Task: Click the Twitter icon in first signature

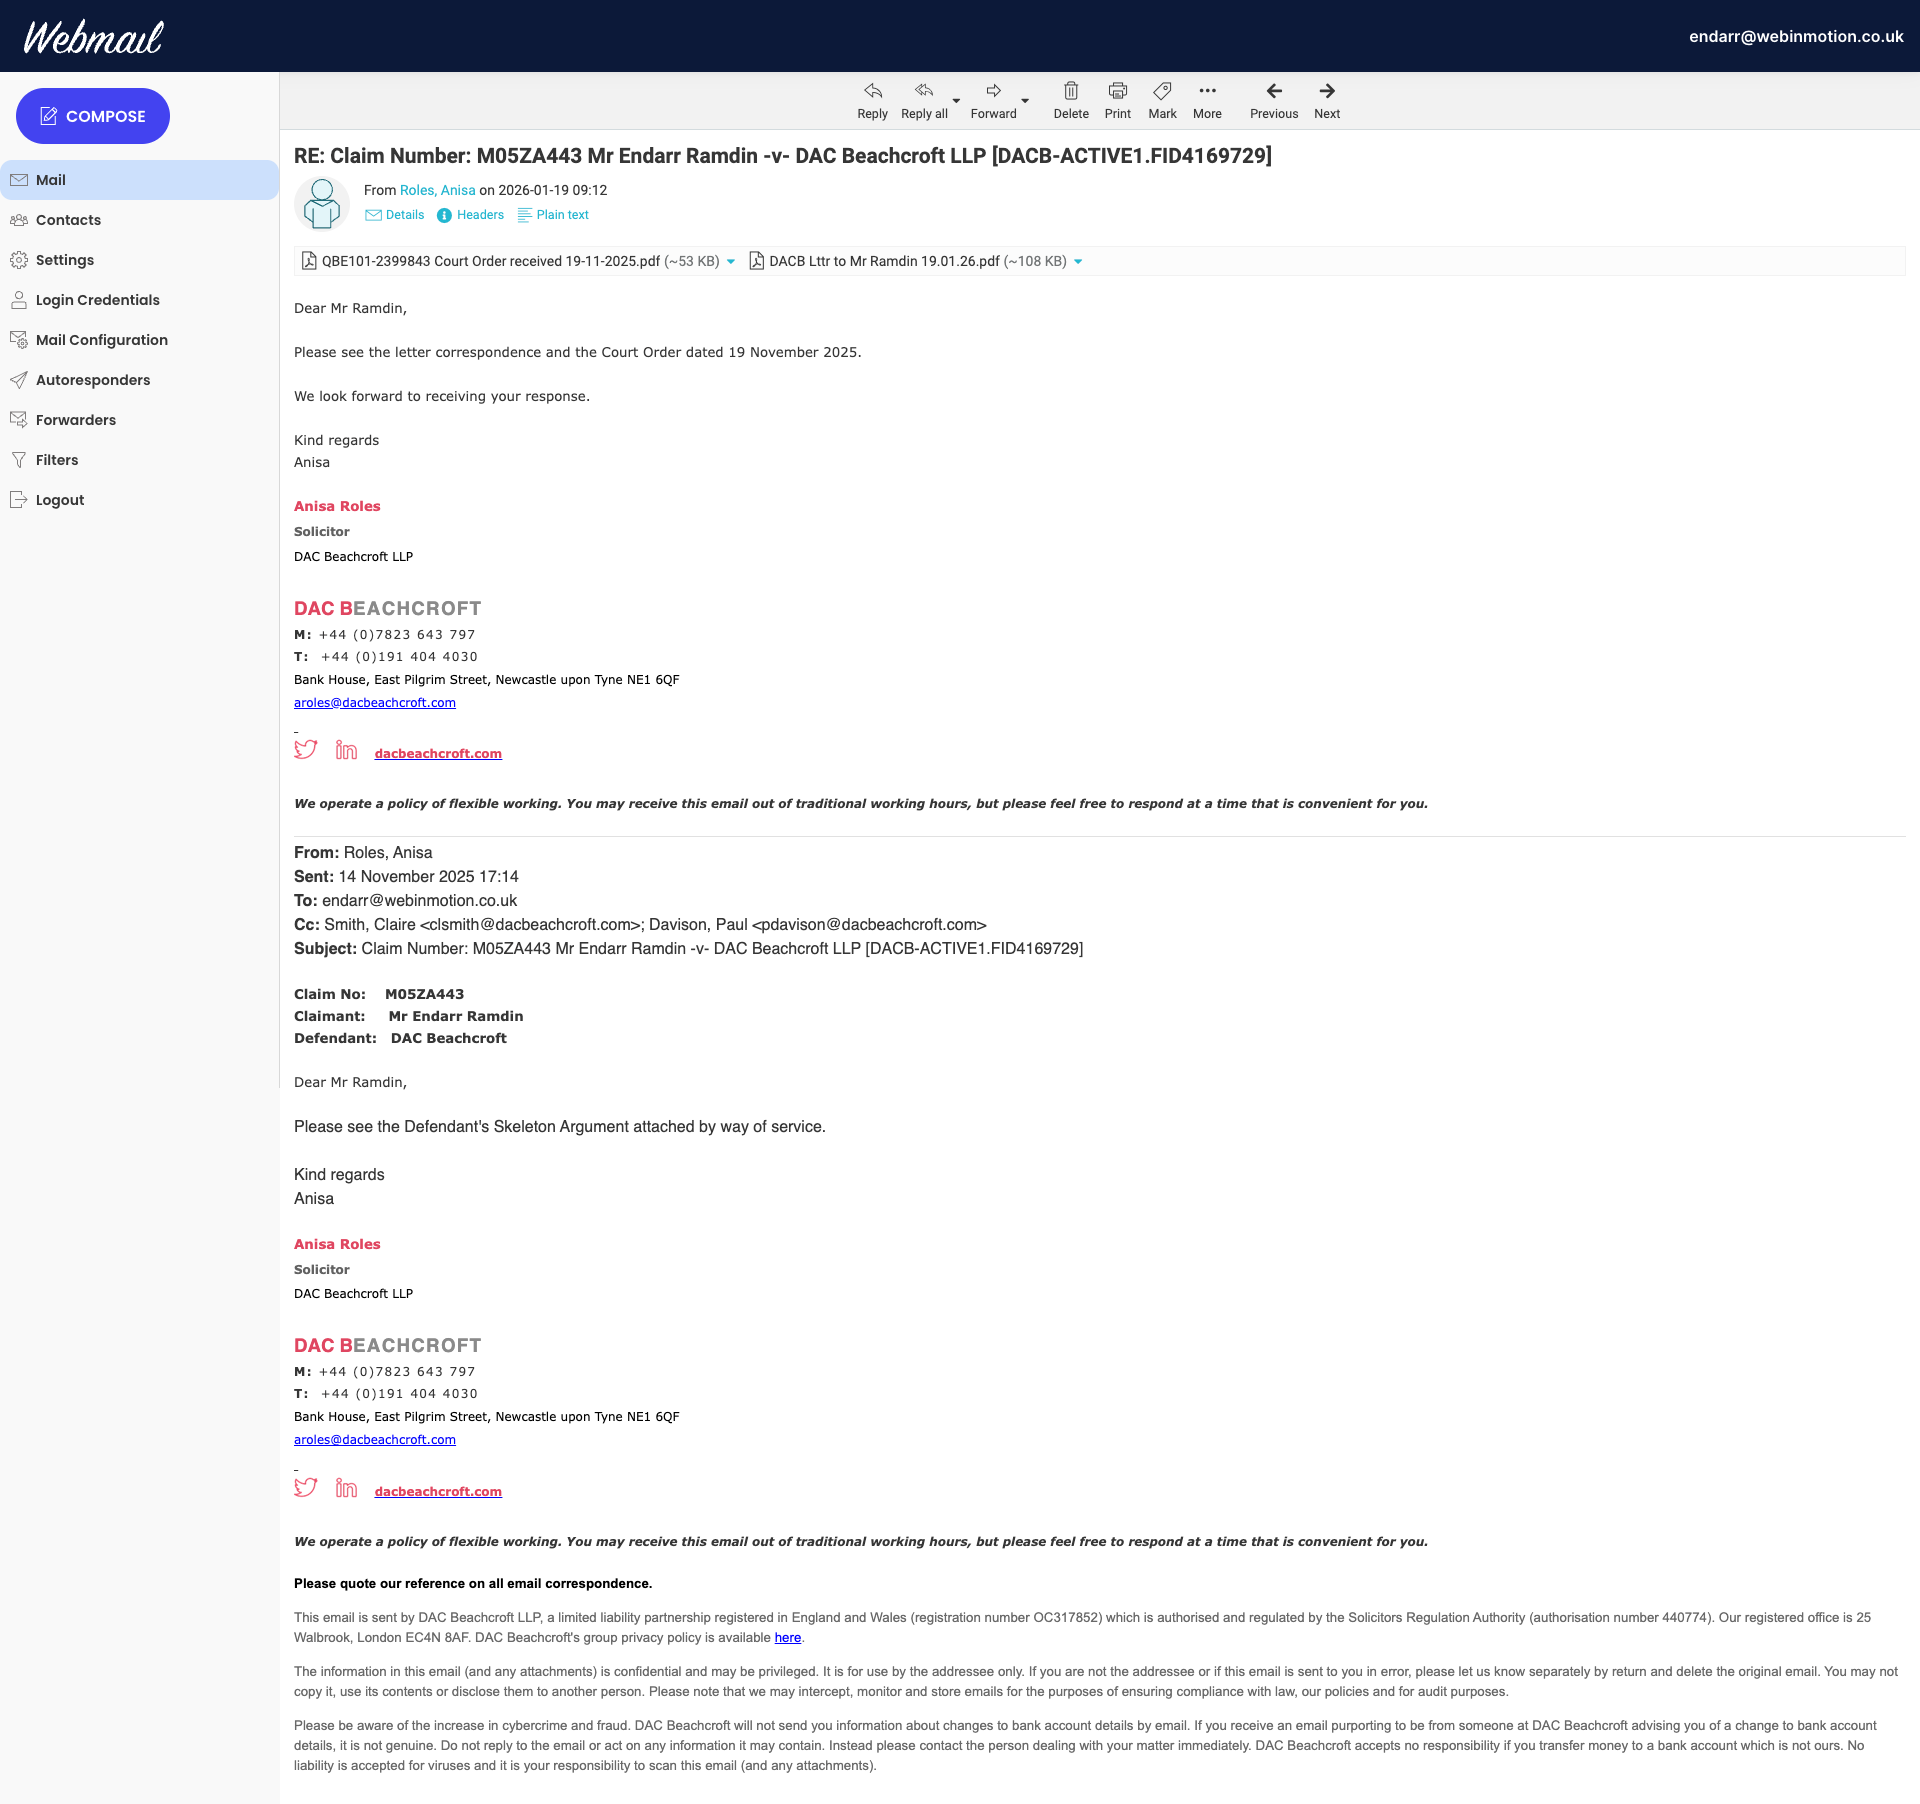Action: click(306, 750)
